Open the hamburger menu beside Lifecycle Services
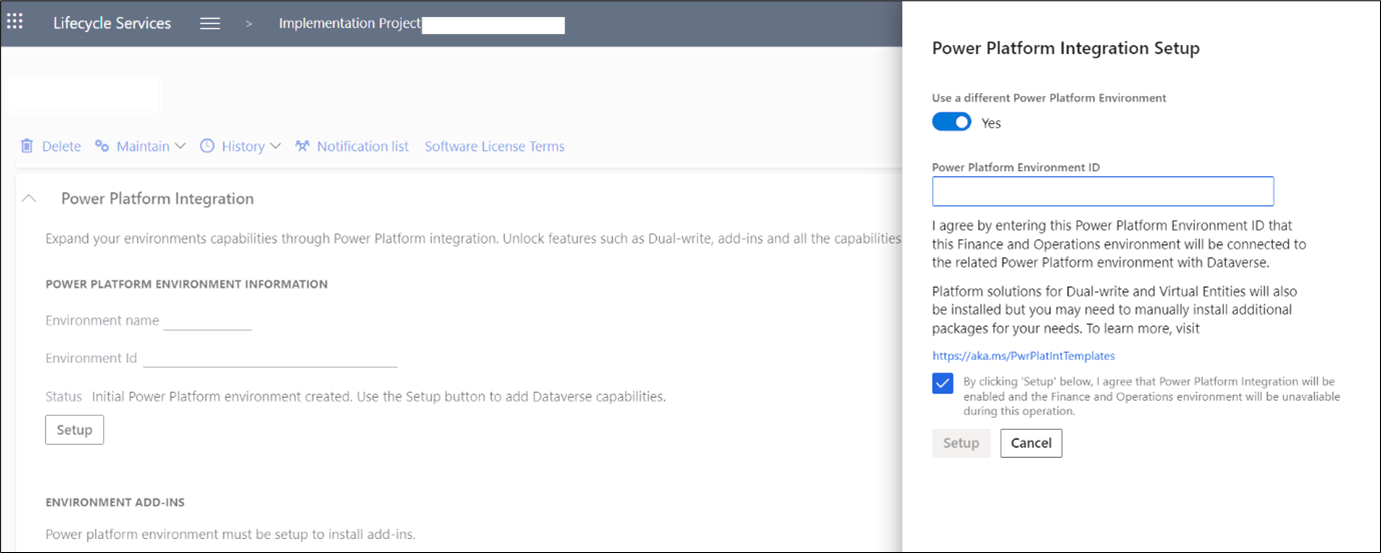Screen dimensions: 1381x553 [210, 24]
